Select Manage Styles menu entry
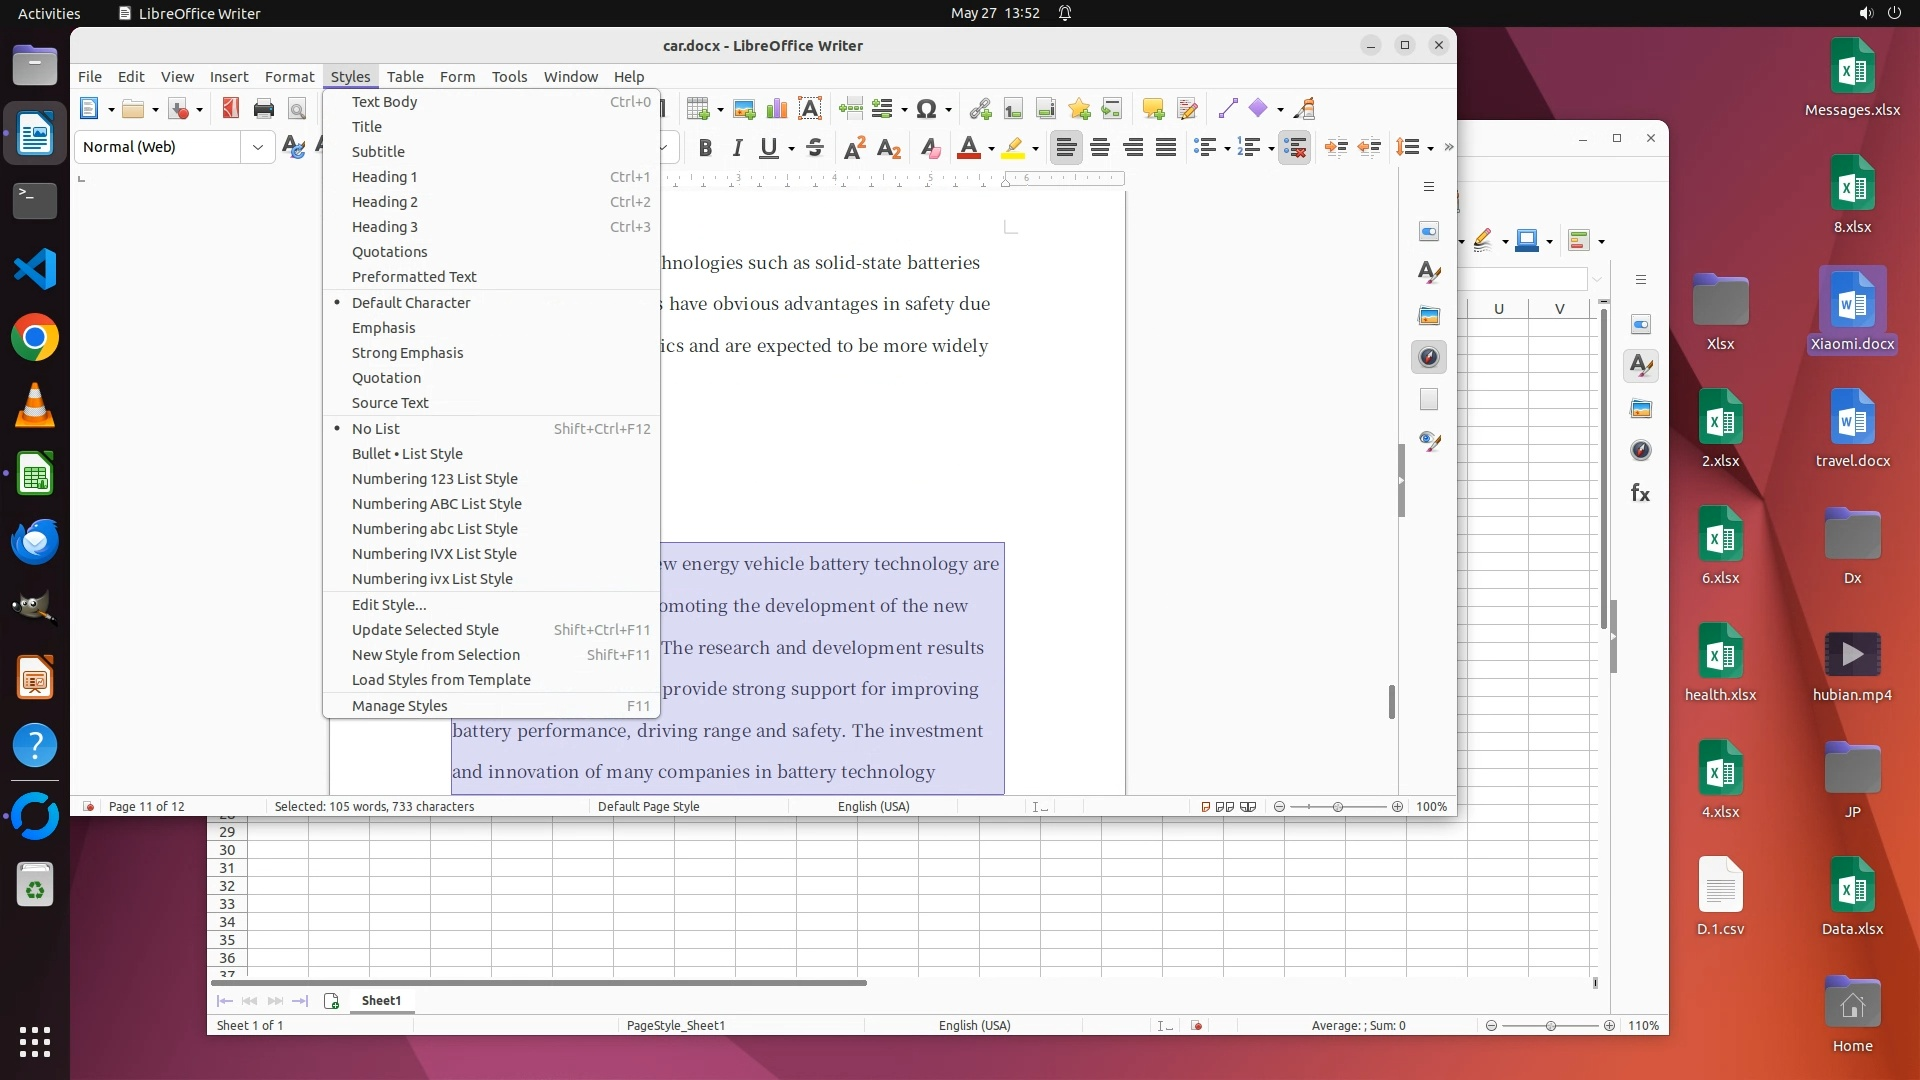The image size is (1920, 1080). (399, 706)
